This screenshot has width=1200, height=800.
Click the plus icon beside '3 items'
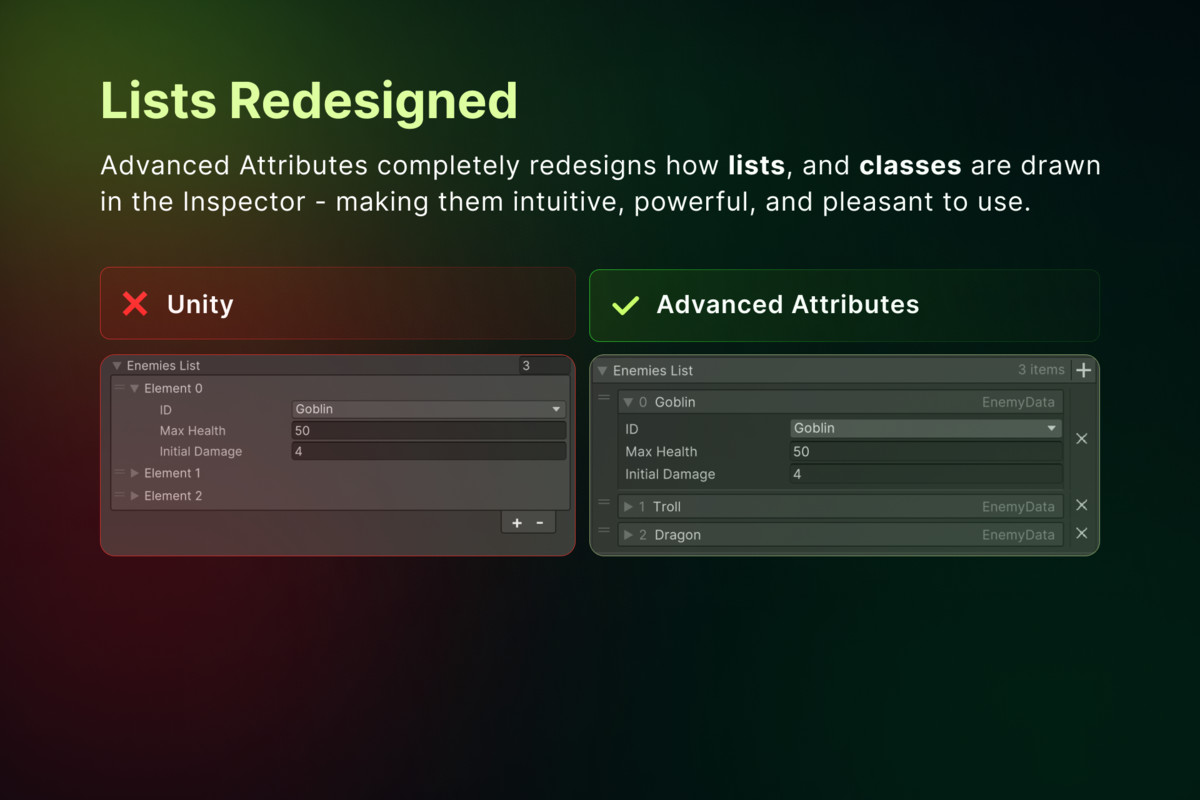click(x=1083, y=371)
